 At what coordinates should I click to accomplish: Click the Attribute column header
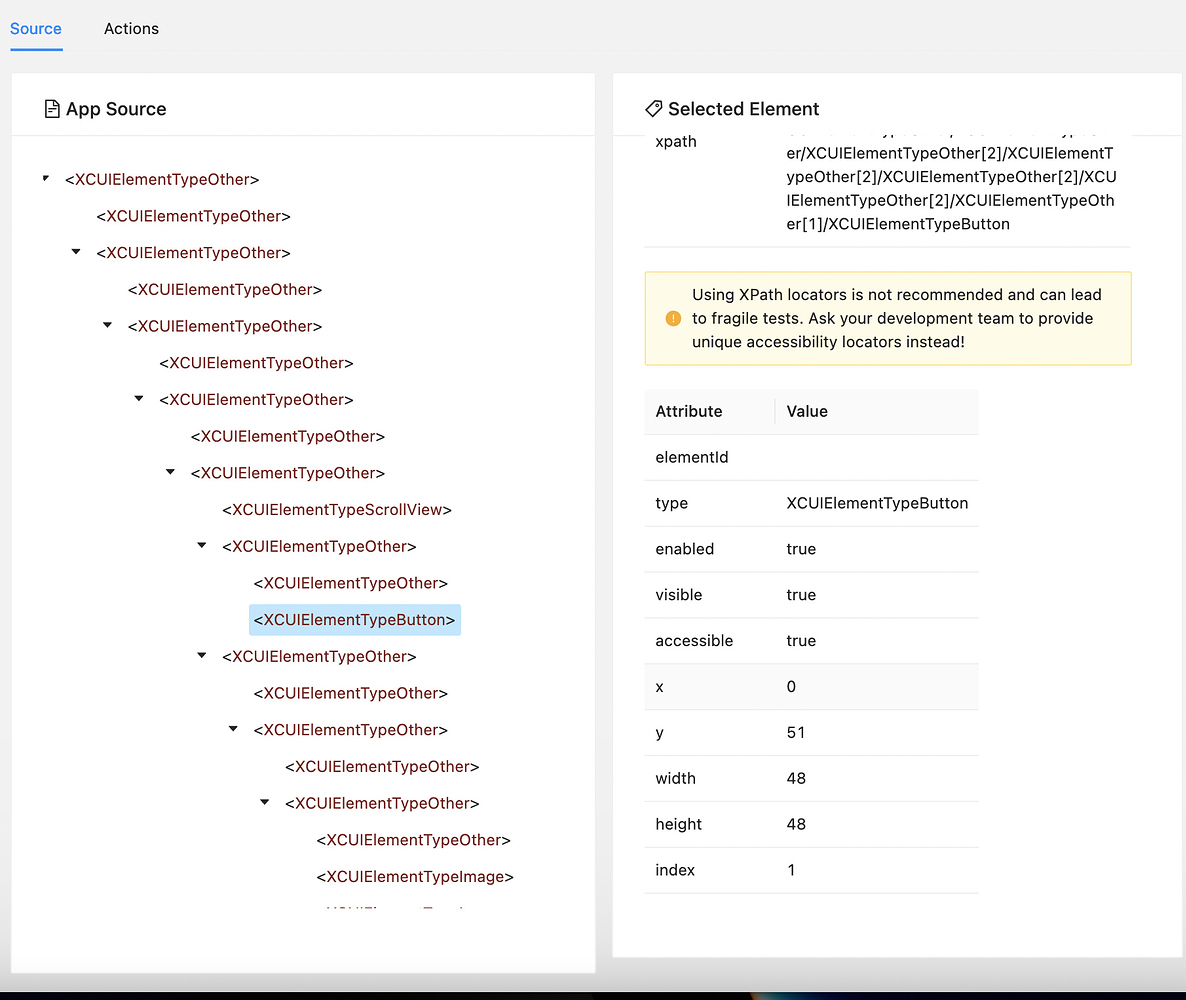[689, 411]
